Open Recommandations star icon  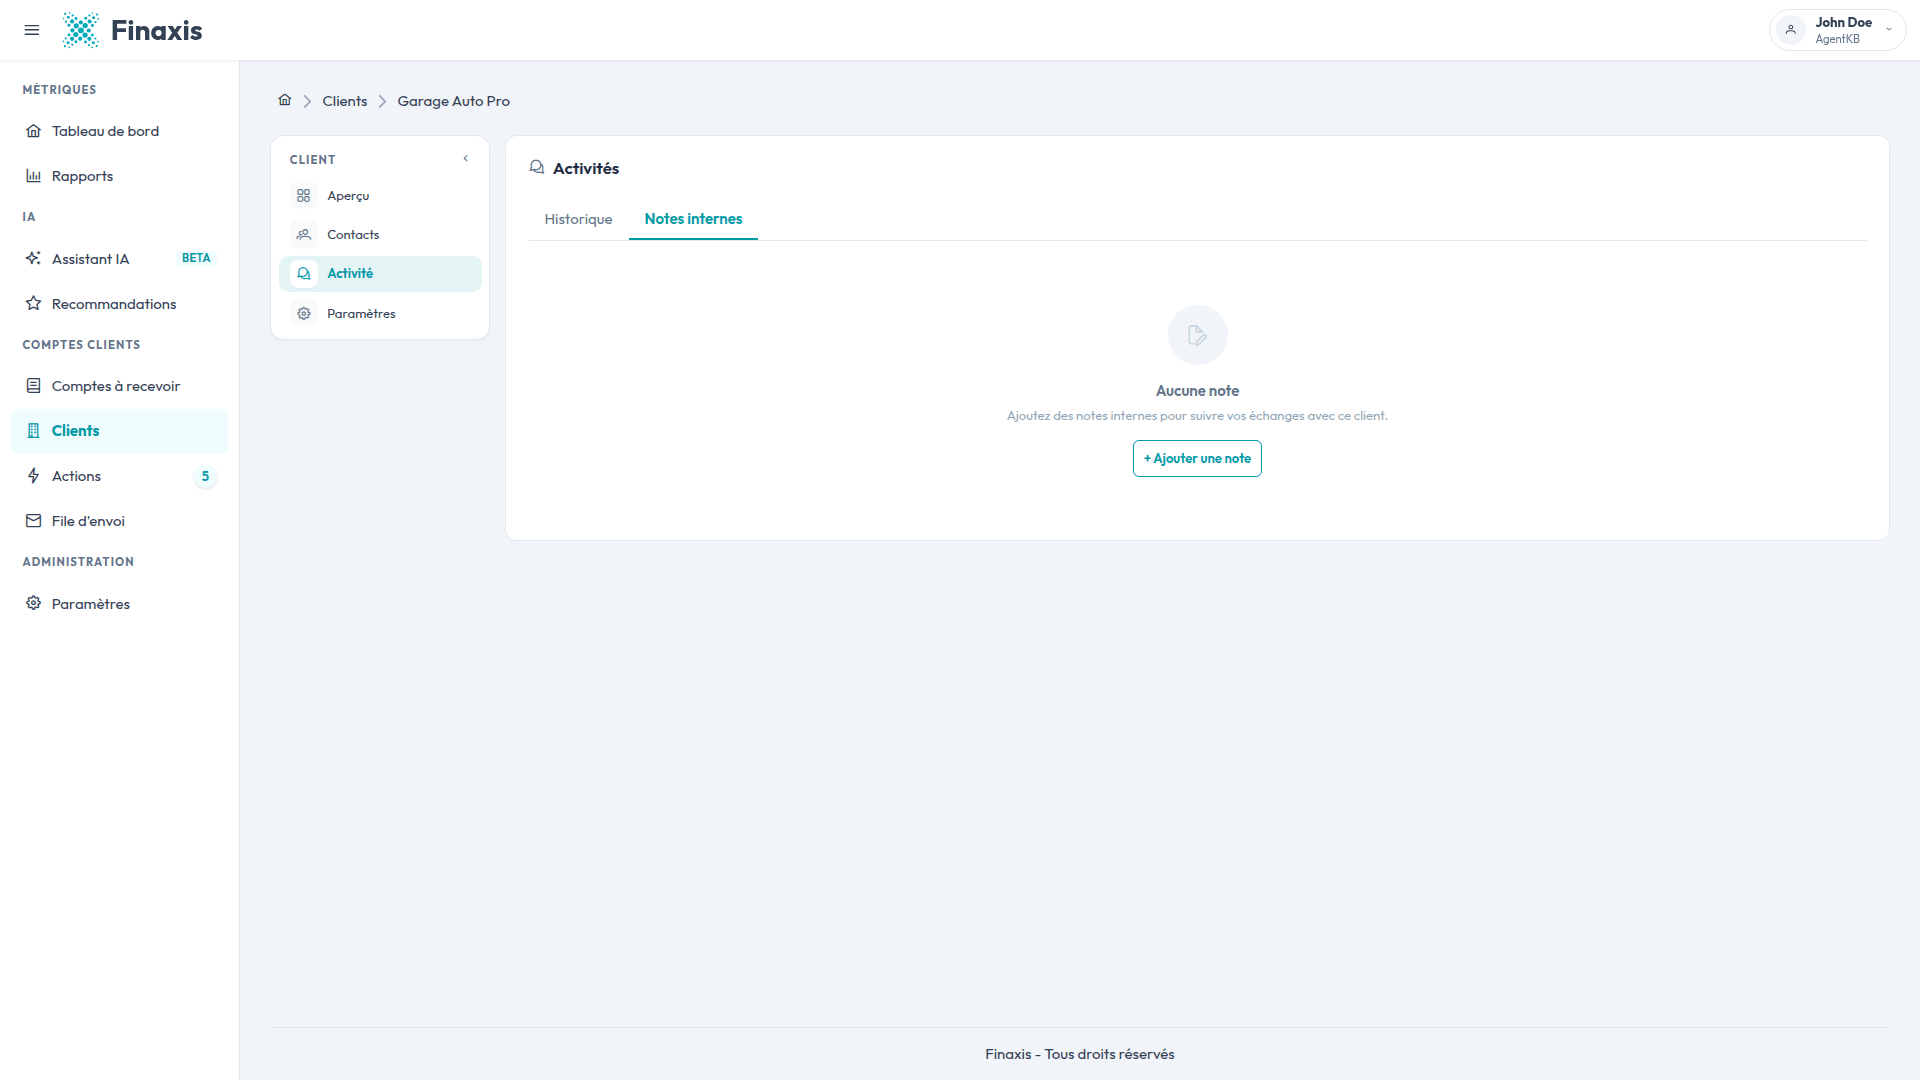(34, 304)
